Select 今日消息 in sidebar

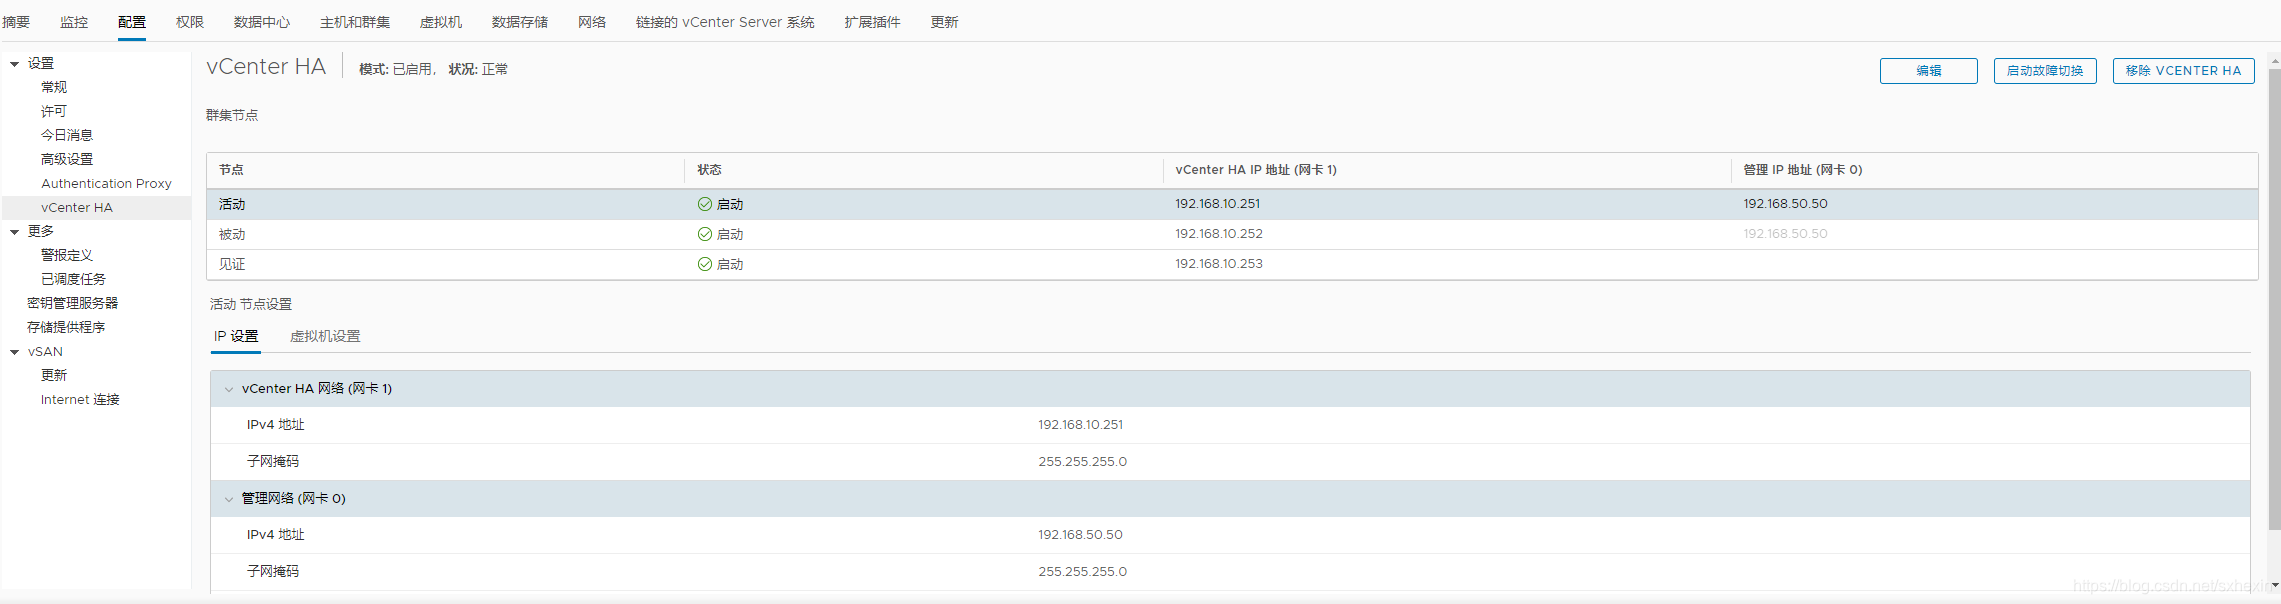coord(67,135)
